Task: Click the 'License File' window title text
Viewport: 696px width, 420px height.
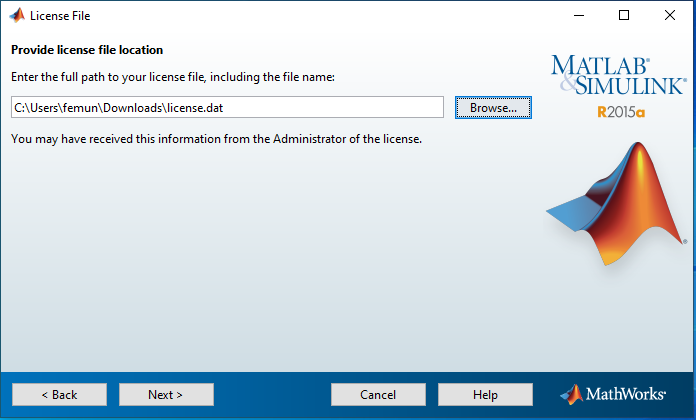Action: click(x=66, y=16)
